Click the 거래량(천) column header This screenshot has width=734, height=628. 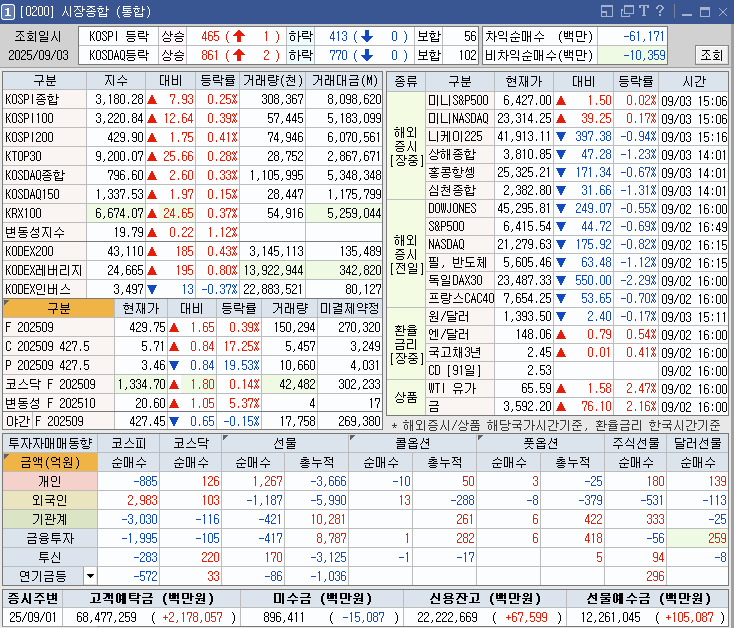point(273,80)
